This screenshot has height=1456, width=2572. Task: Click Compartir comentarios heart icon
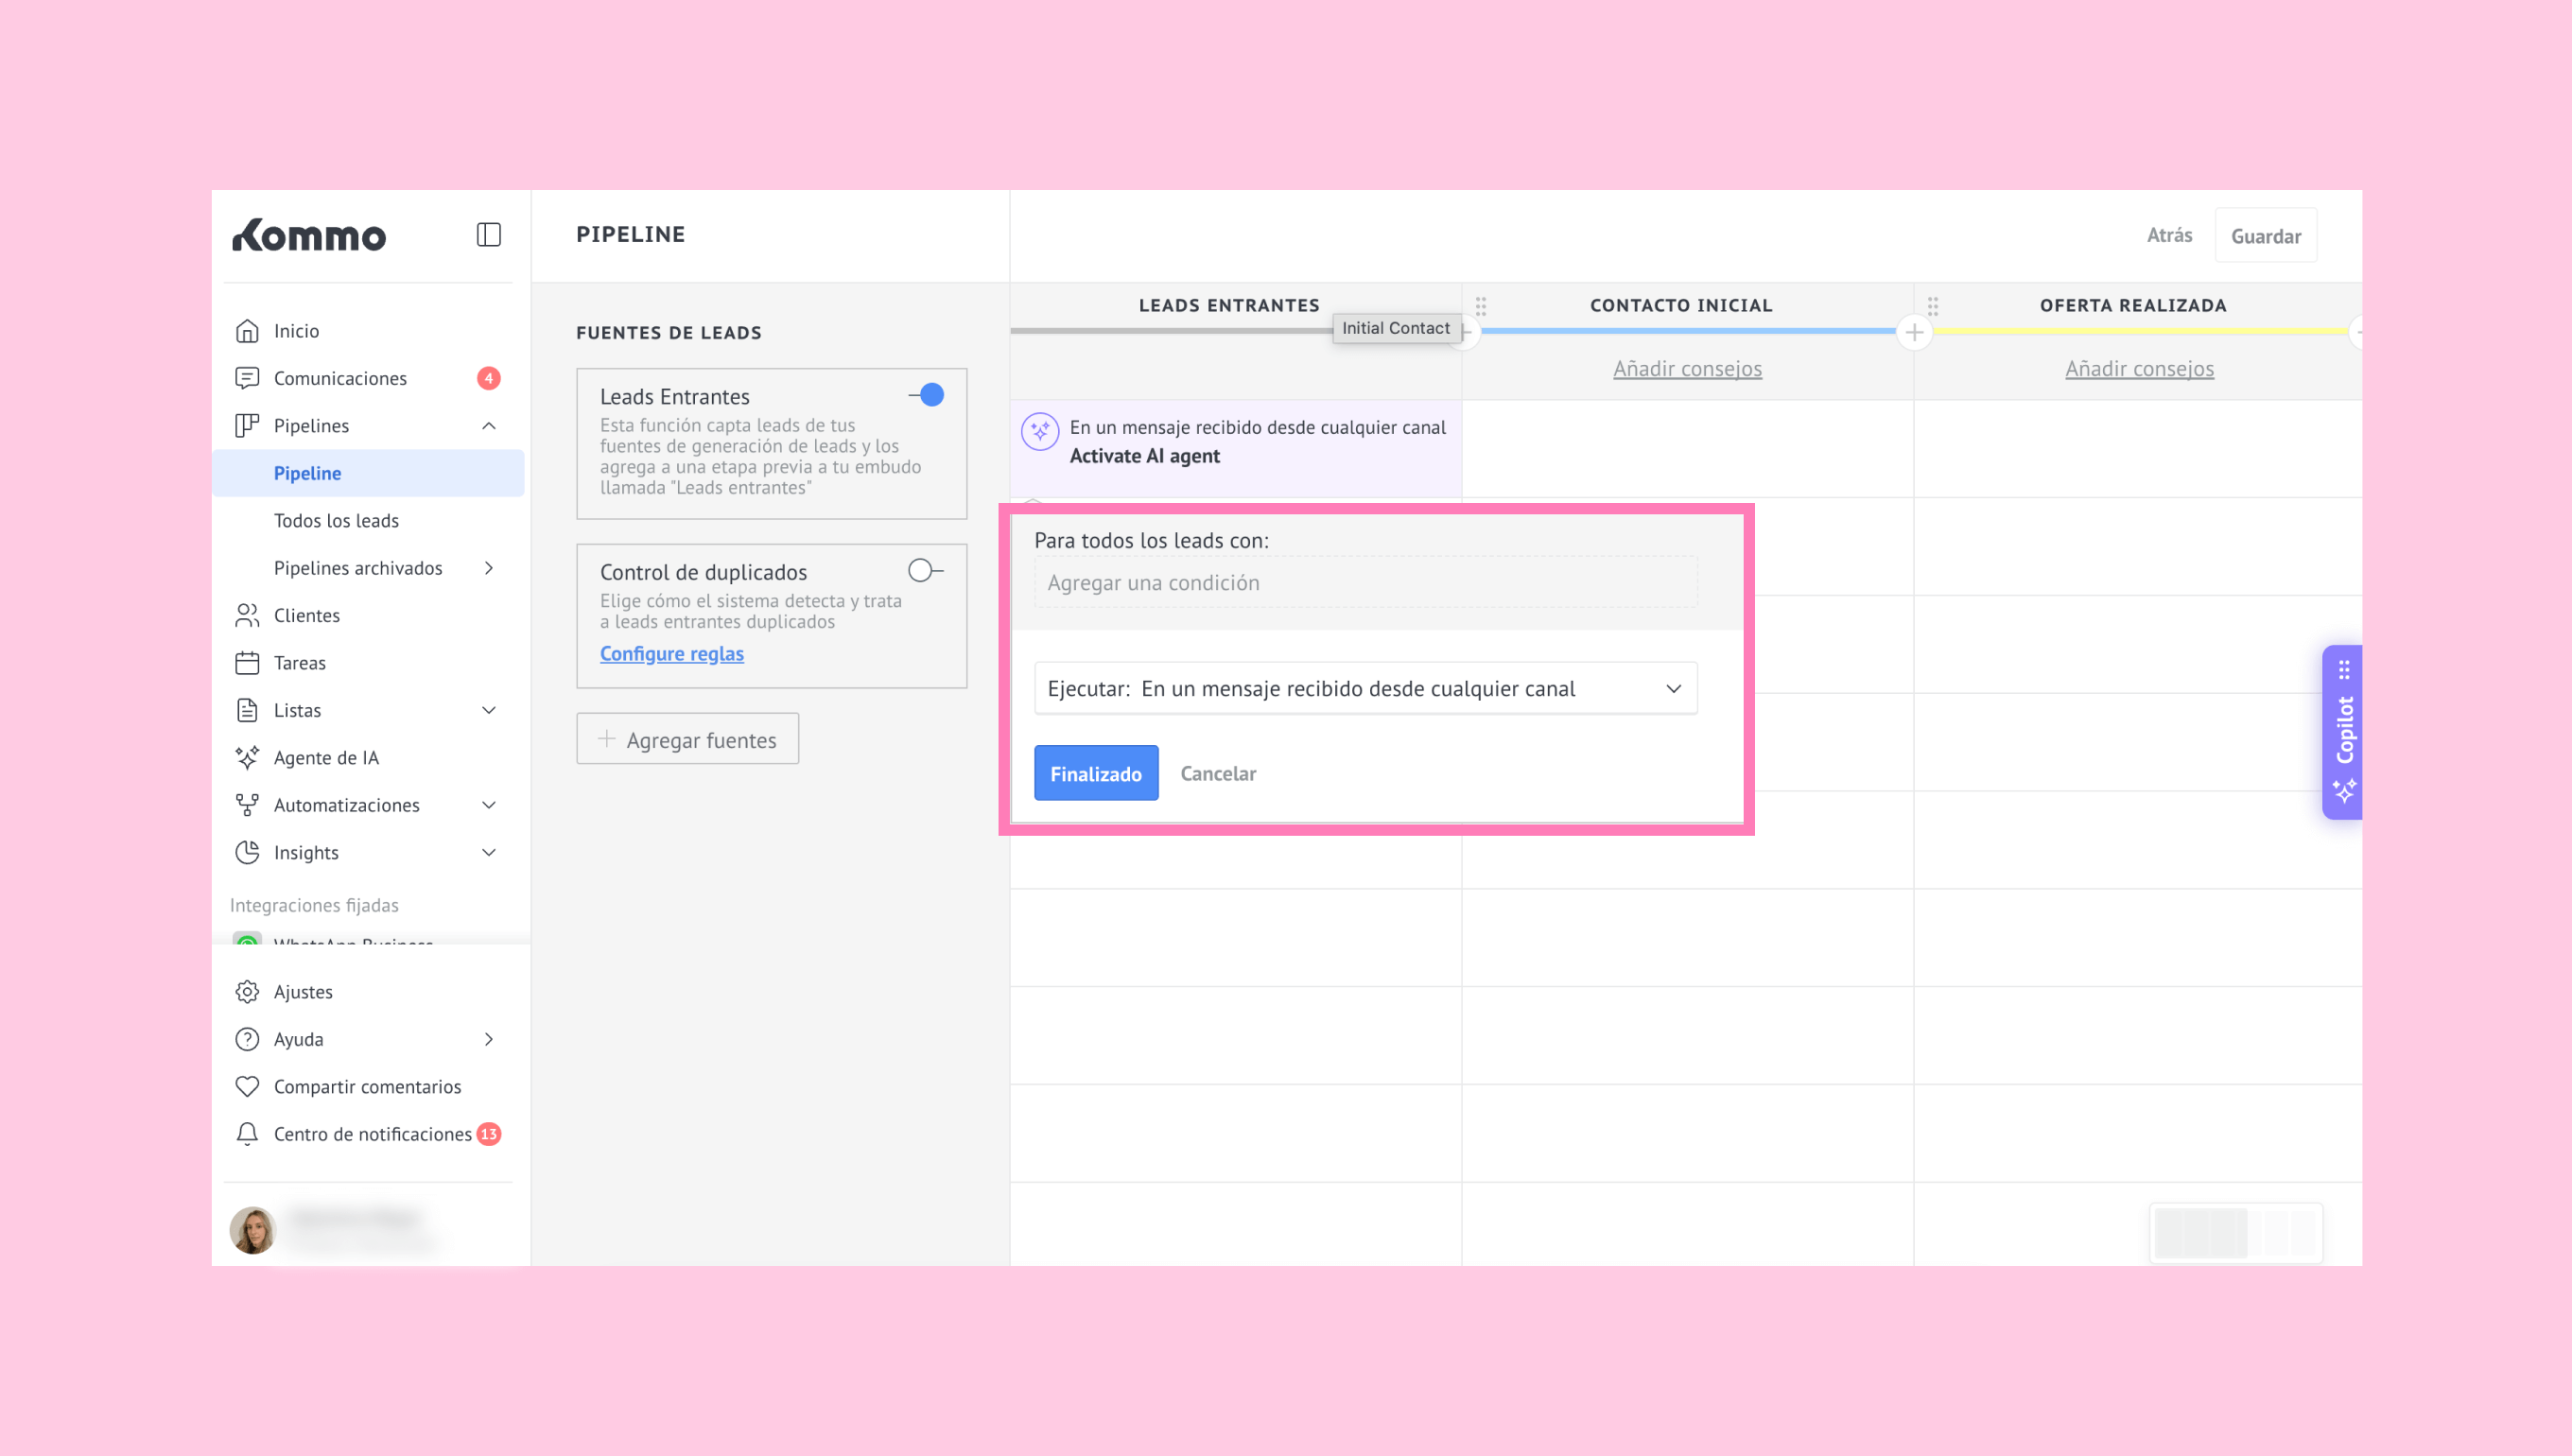[247, 1087]
